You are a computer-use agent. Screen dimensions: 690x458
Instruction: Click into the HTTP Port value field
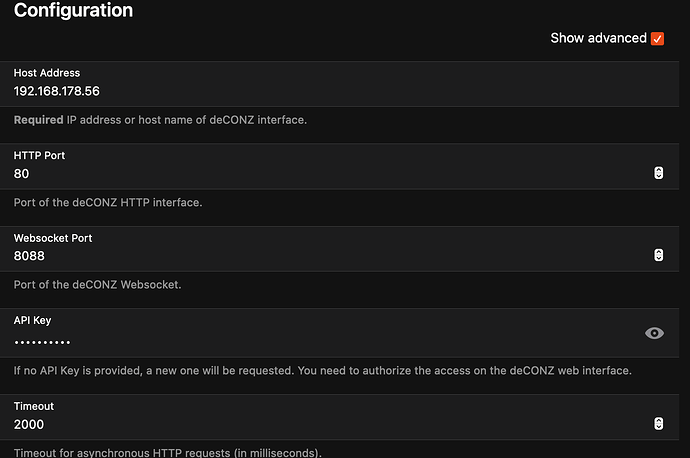[300, 173]
